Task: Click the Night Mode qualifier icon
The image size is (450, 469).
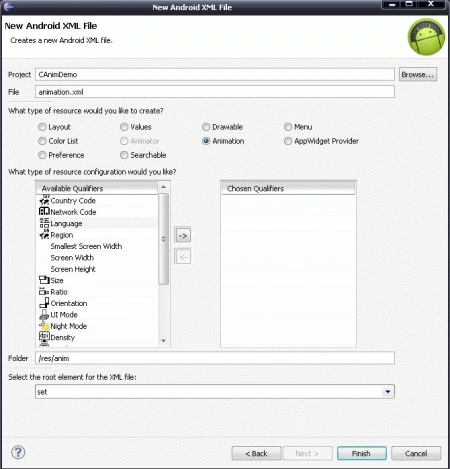Action: 44,326
